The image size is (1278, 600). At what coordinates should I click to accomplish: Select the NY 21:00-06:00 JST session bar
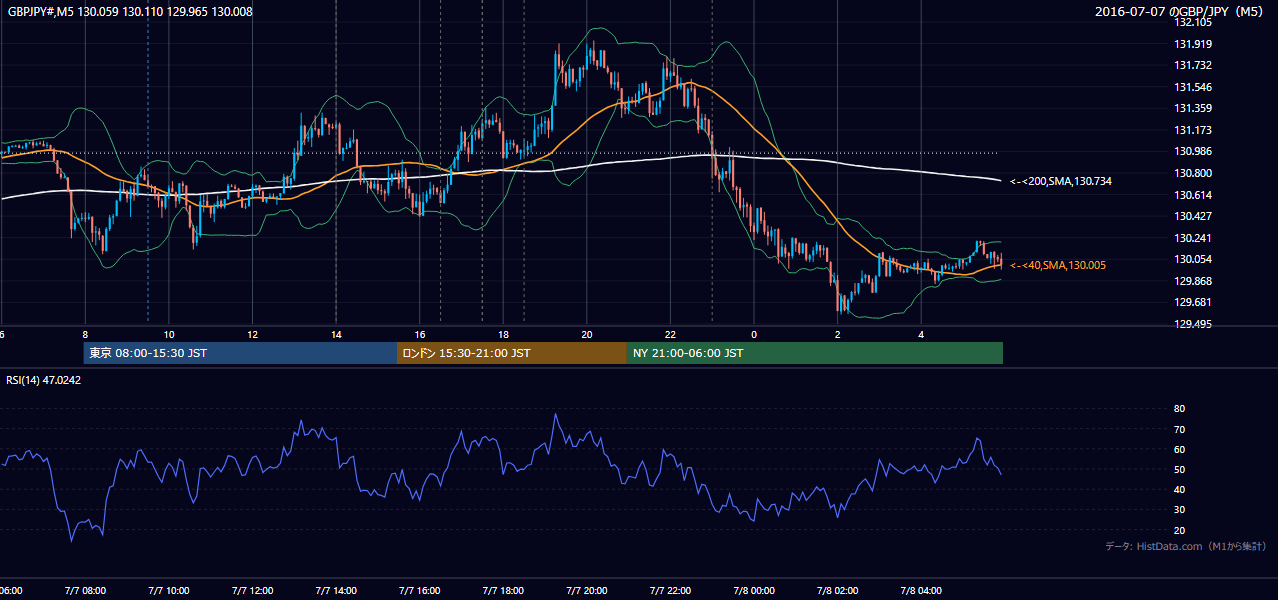tap(815, 353)
